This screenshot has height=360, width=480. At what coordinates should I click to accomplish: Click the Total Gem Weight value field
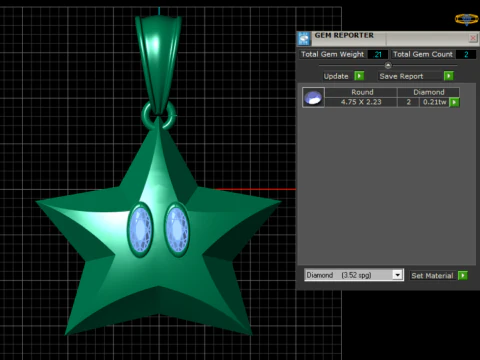[378, 54]
